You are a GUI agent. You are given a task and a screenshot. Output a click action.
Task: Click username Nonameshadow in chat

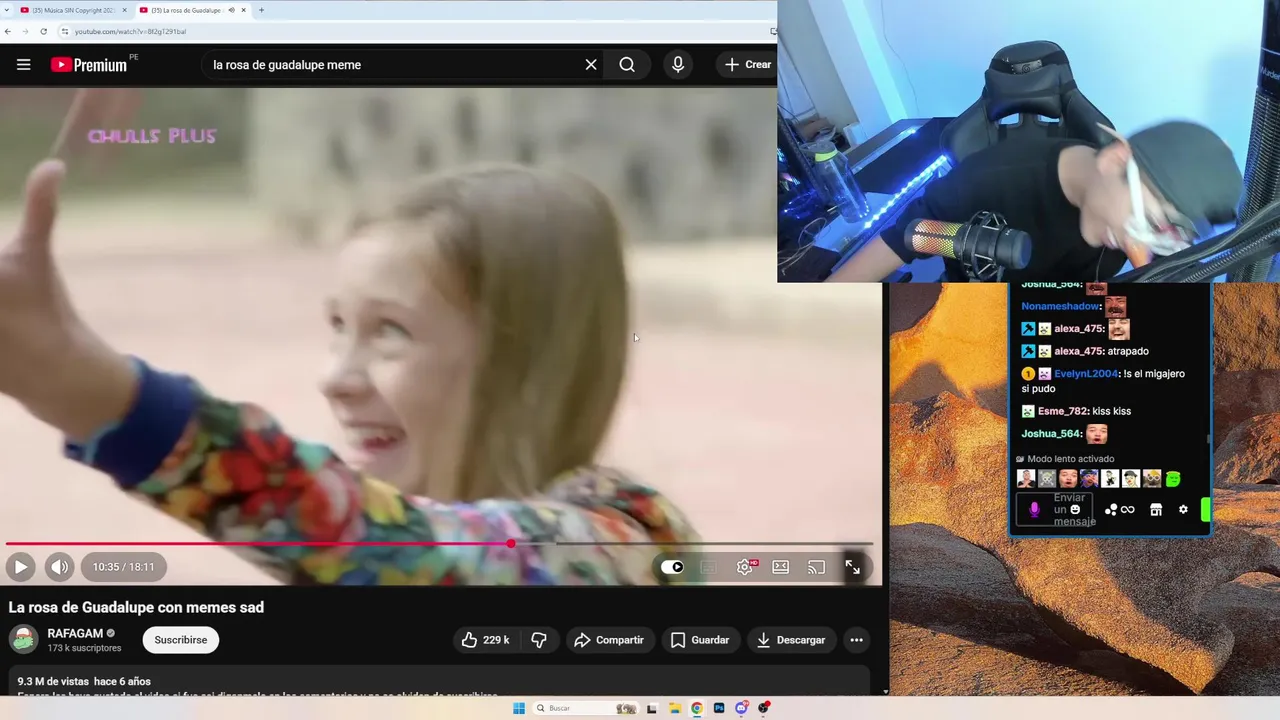point(1060,306)
